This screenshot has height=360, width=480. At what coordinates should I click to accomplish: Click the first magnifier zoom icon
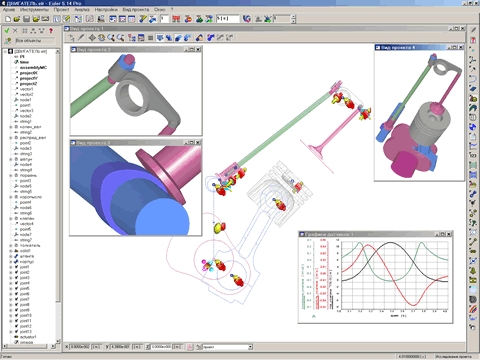coord(111,38)
